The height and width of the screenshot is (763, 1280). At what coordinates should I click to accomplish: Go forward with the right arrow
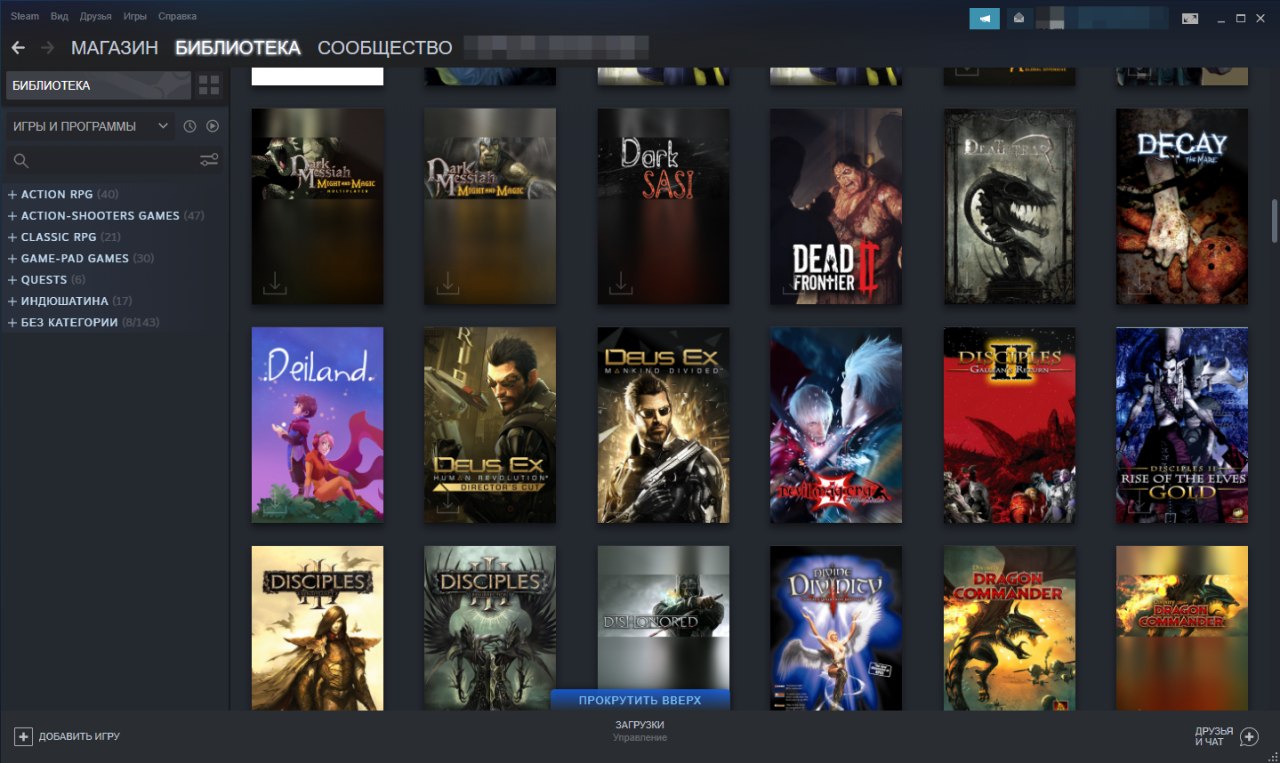47,48
